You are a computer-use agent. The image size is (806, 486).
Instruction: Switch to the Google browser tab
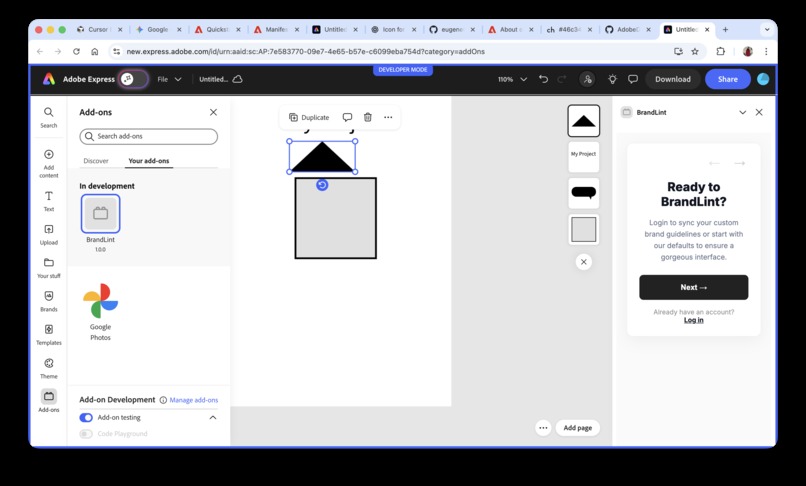click(158, 30)
